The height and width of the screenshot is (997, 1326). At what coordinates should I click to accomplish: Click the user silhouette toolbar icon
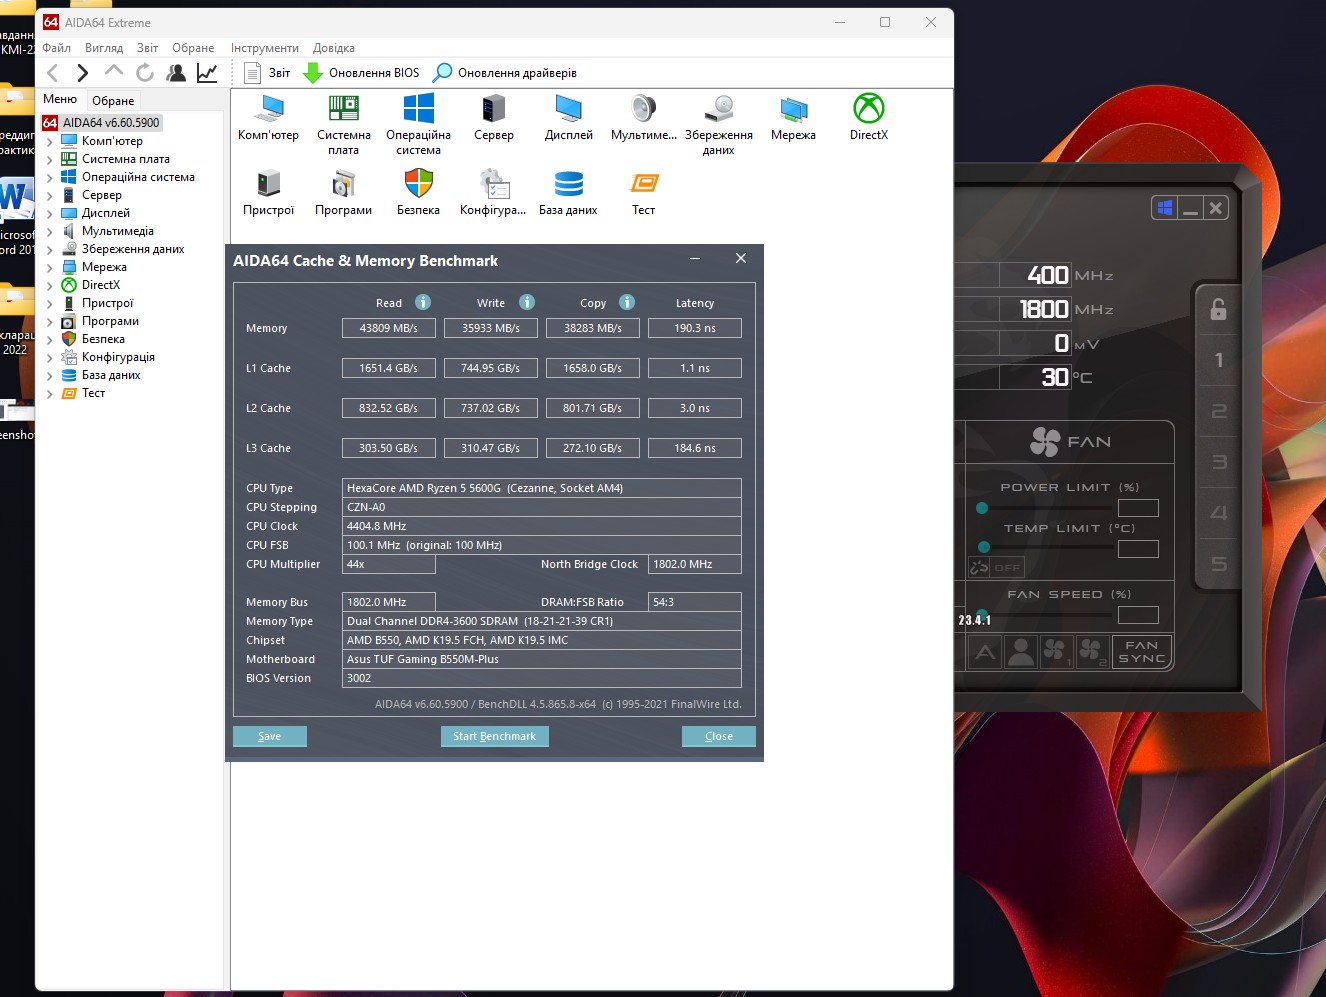pyautogui.click(x=176, y=73)
